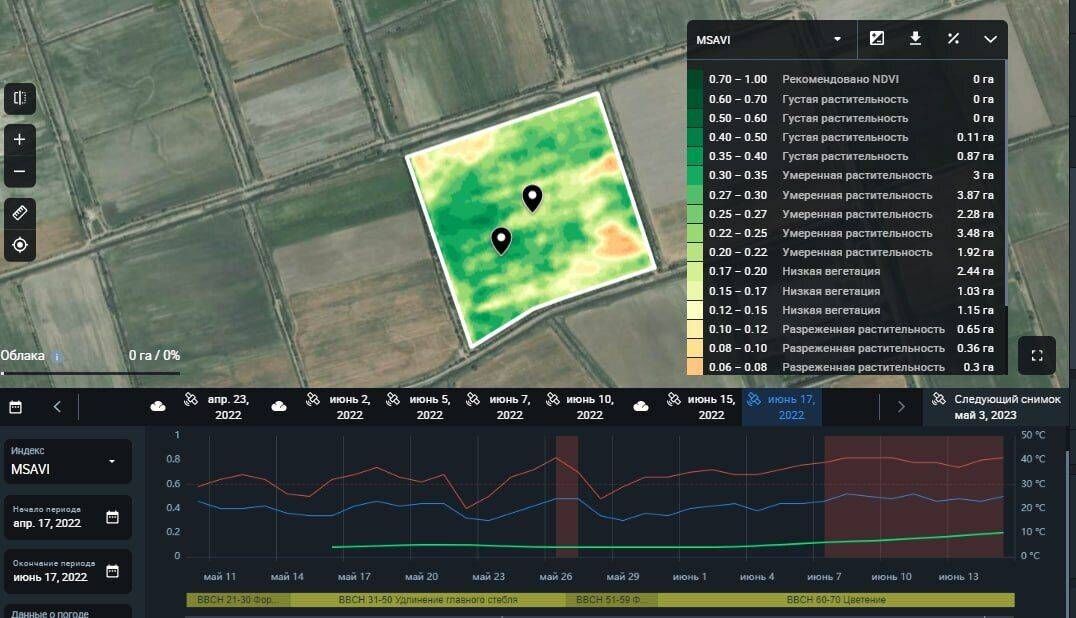This screenshot has width=1076, height=618.
Task: Click cloud icon before апр. 23
Action: tap(158, 407)
